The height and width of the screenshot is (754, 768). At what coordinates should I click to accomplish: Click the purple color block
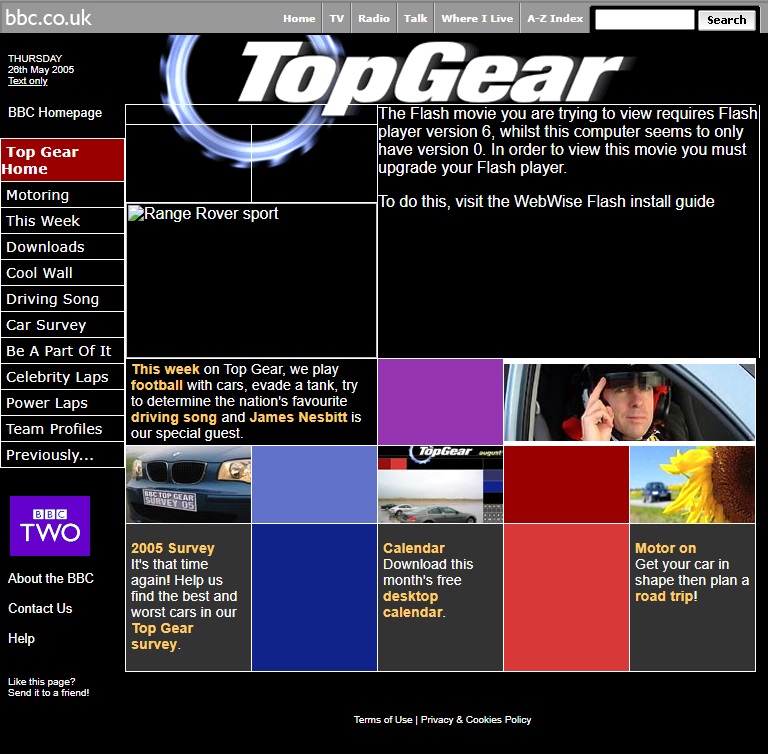[x=440, y=402]
